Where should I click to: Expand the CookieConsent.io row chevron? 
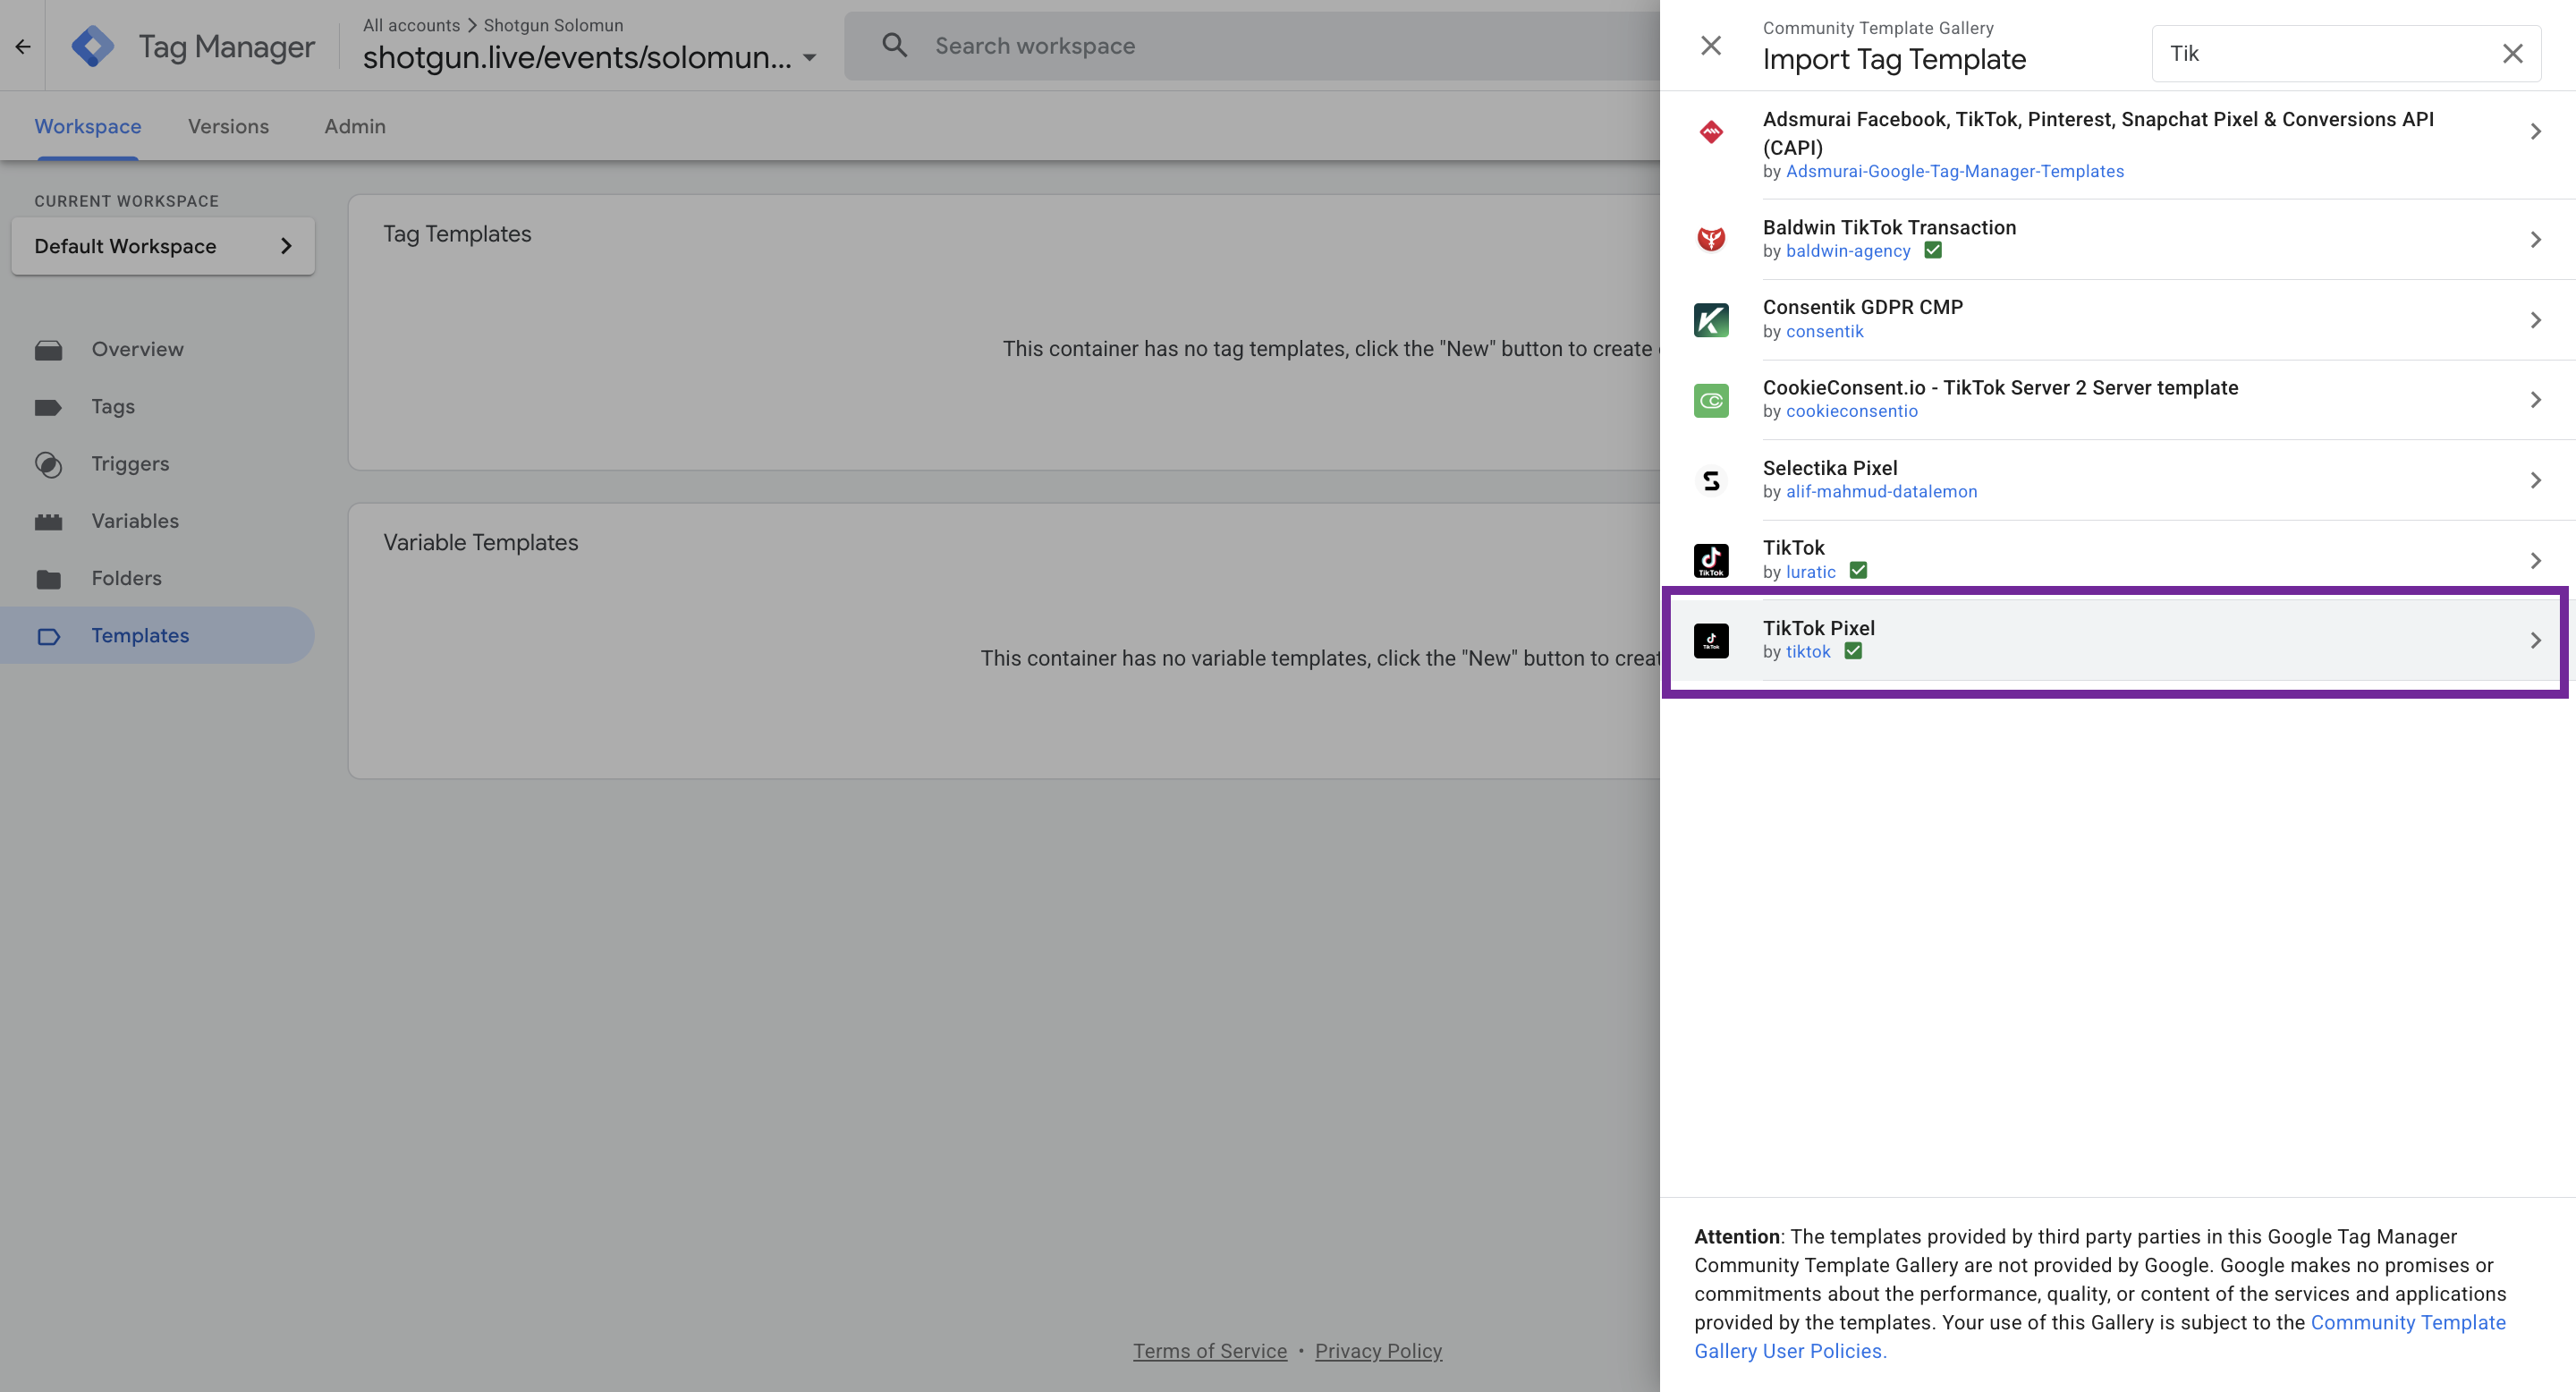pos(2535,400)
